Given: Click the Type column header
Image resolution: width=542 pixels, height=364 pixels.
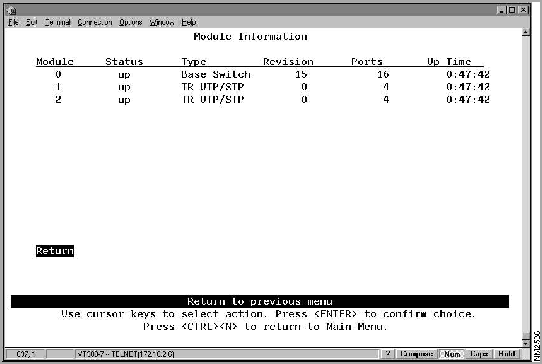Looking at the screenshot, I should pos(194,62).
